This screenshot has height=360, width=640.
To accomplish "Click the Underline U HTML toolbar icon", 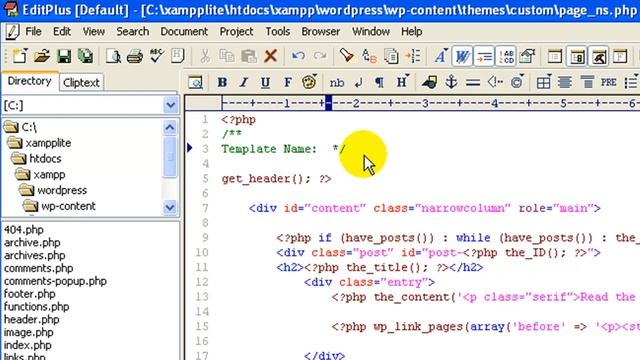I will pyautogui.click(x=265, y=82).
